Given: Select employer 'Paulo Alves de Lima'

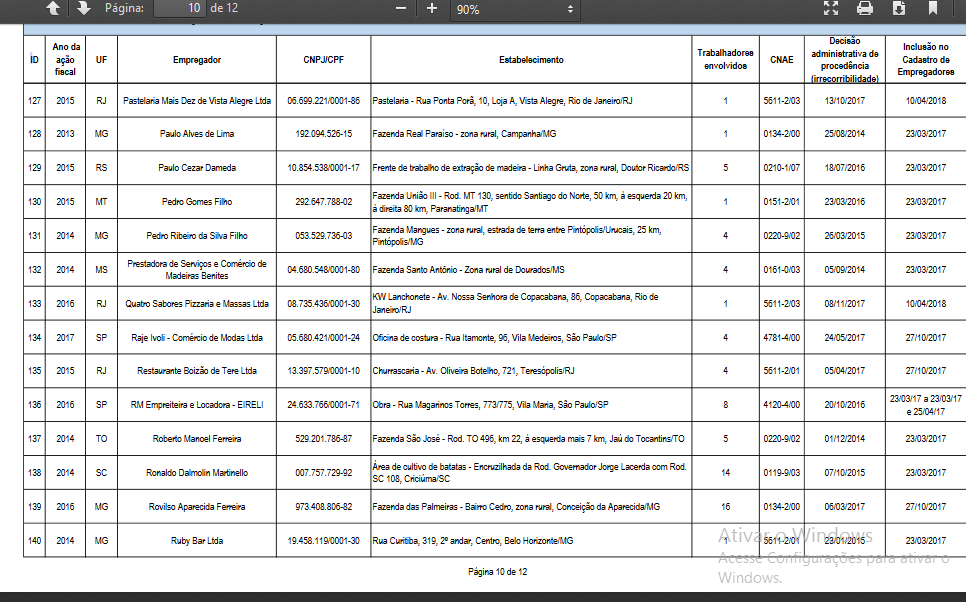Looking at the screenshot, I should [197, 134].
